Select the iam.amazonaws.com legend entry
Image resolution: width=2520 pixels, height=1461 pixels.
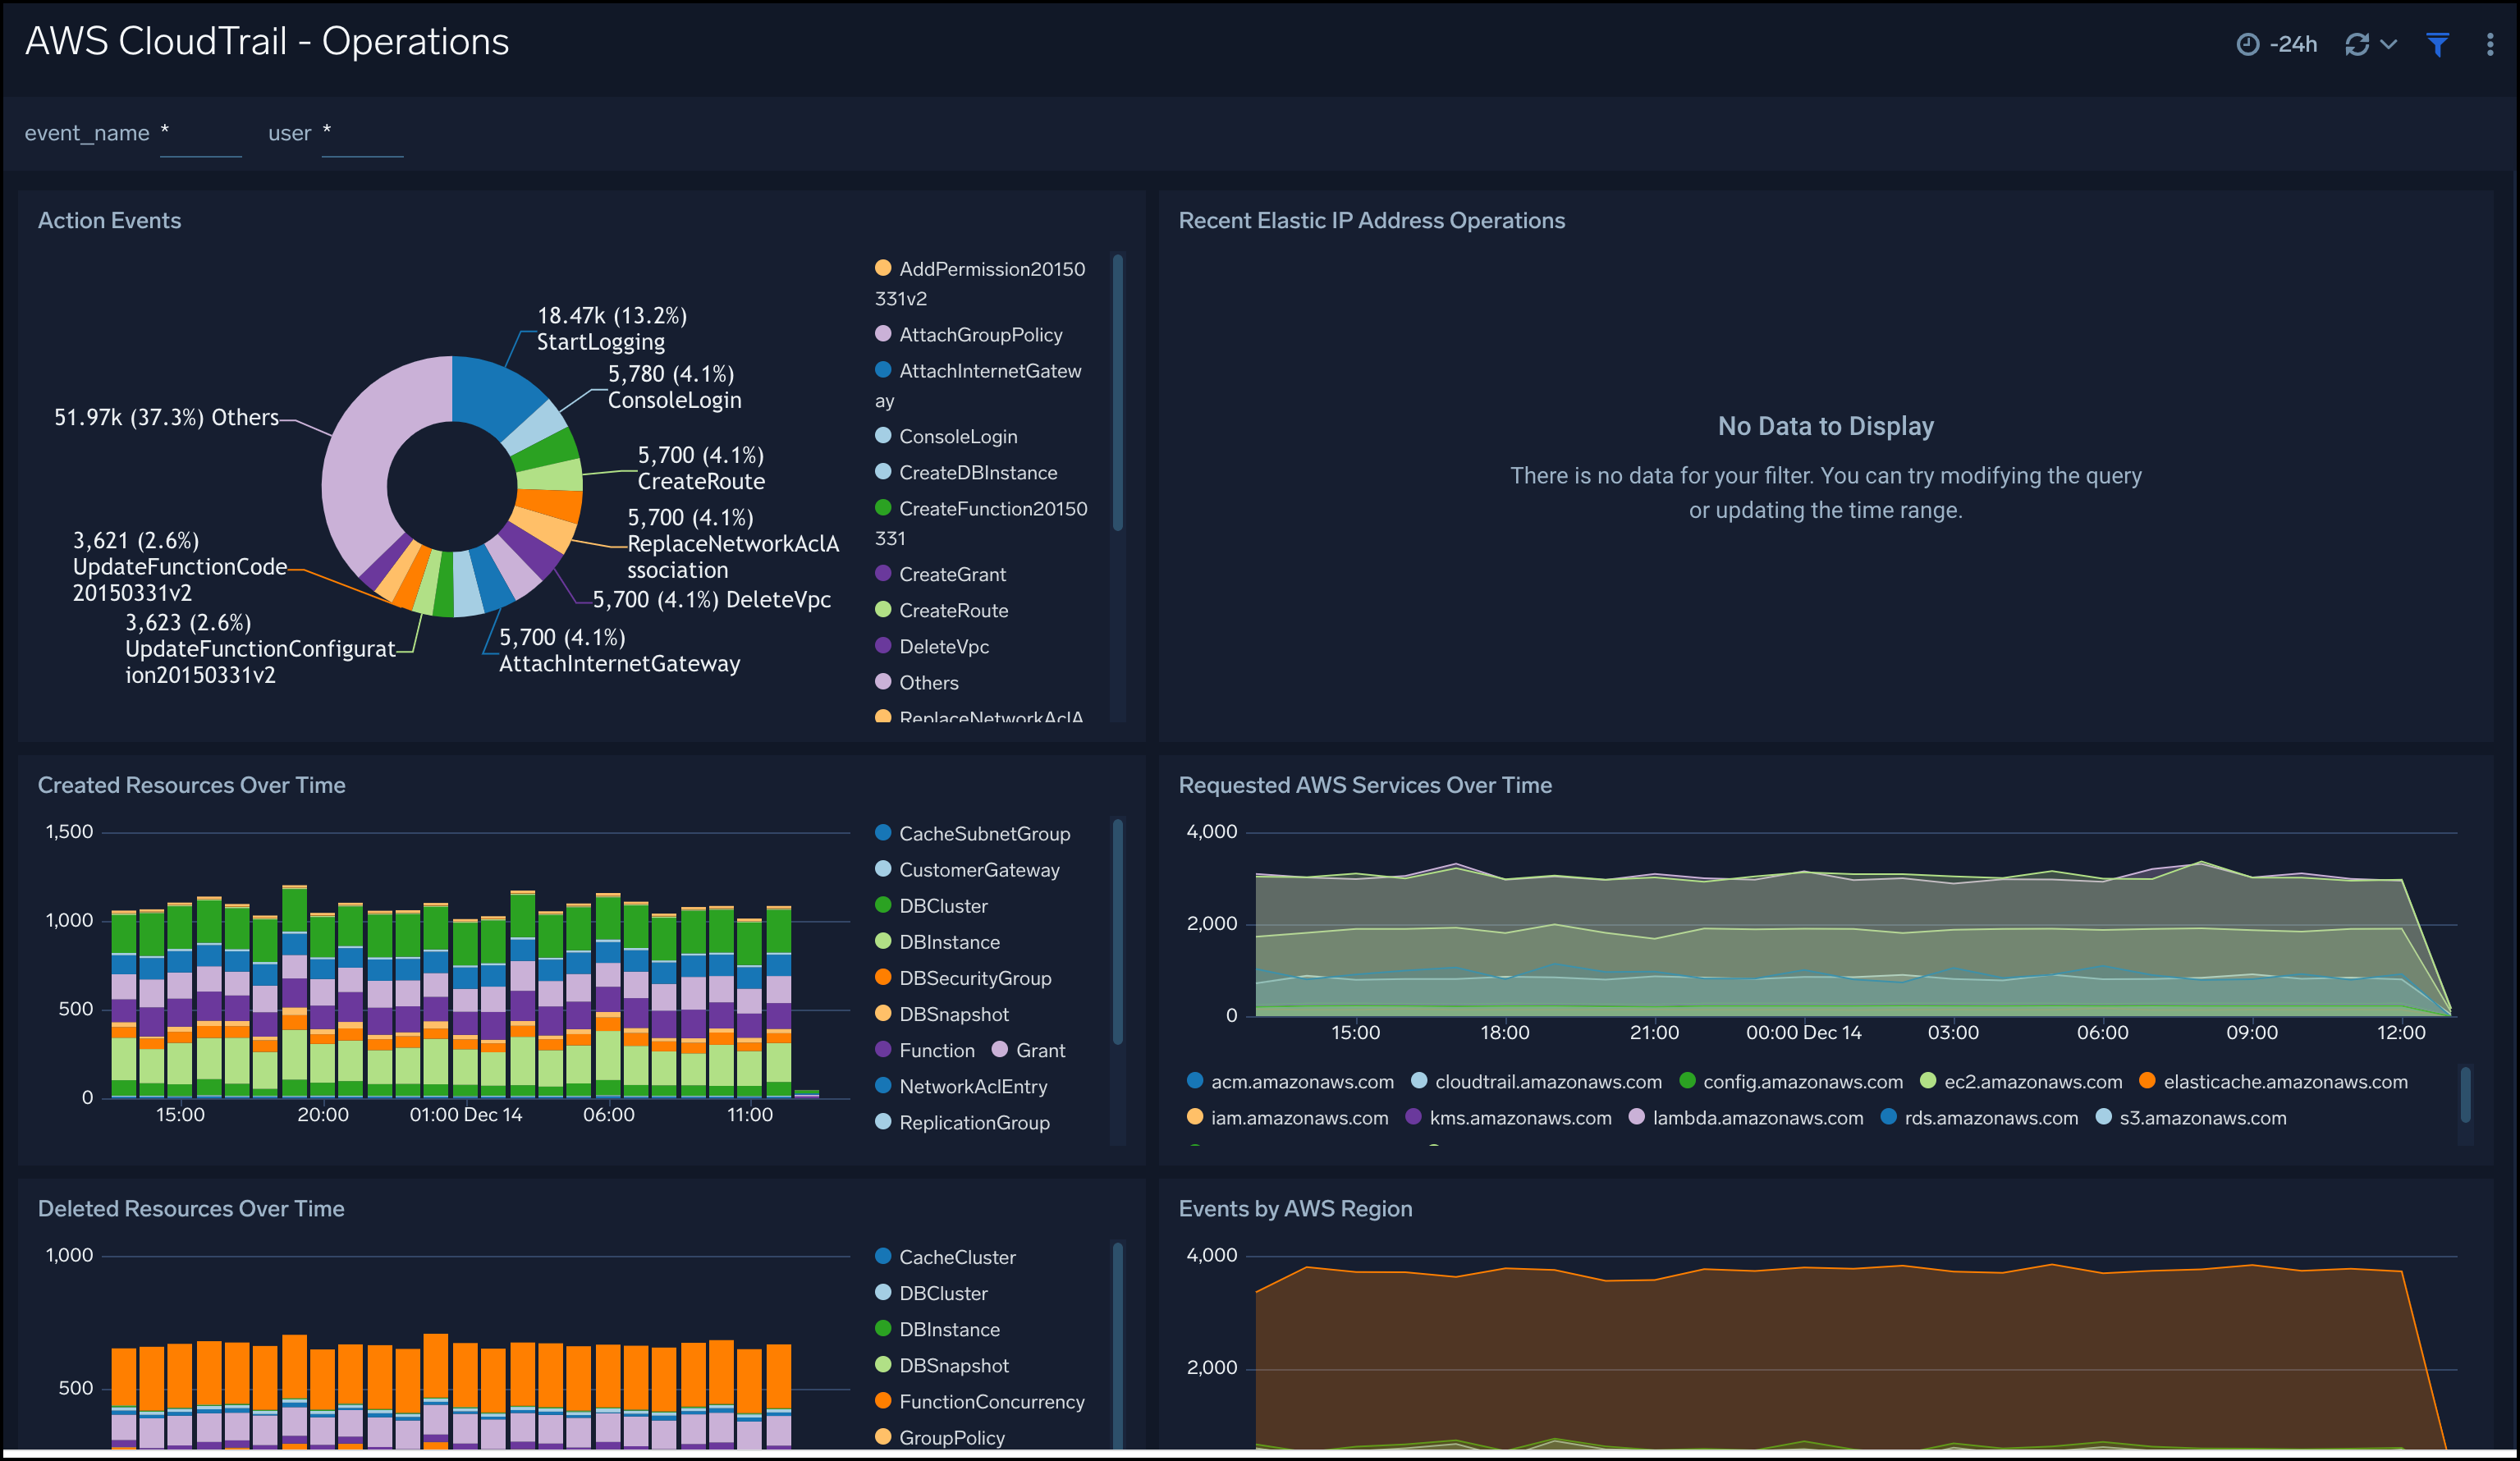(1299, 1117)
